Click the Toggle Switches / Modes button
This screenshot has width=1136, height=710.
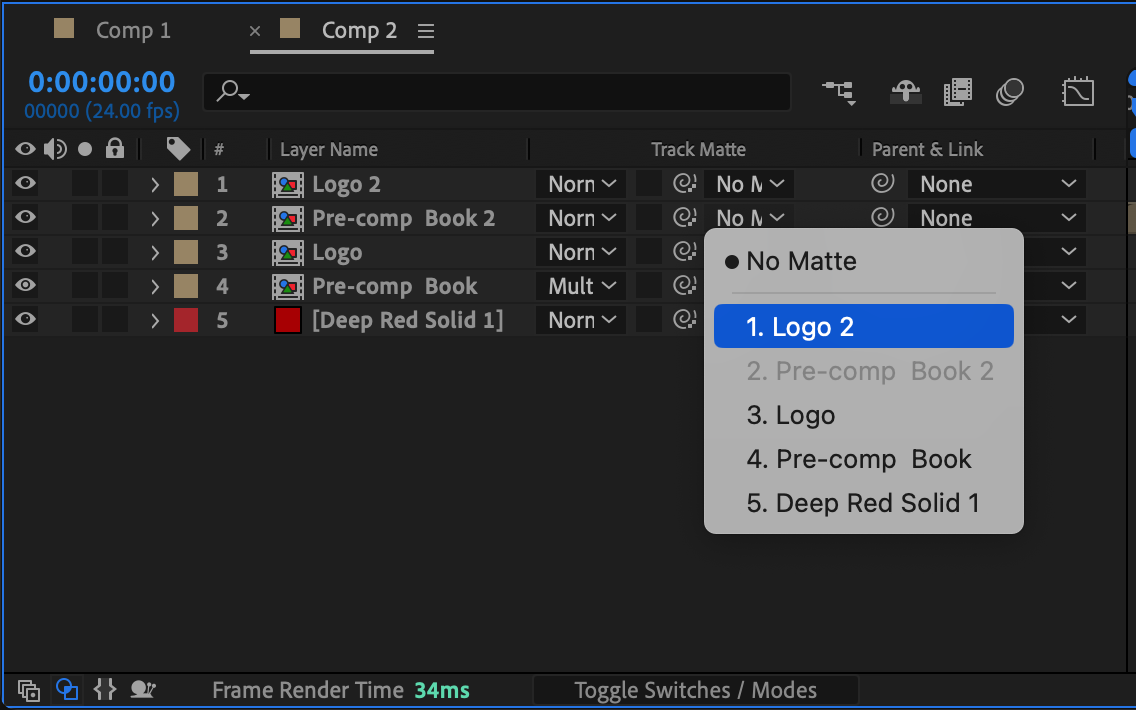695,690
